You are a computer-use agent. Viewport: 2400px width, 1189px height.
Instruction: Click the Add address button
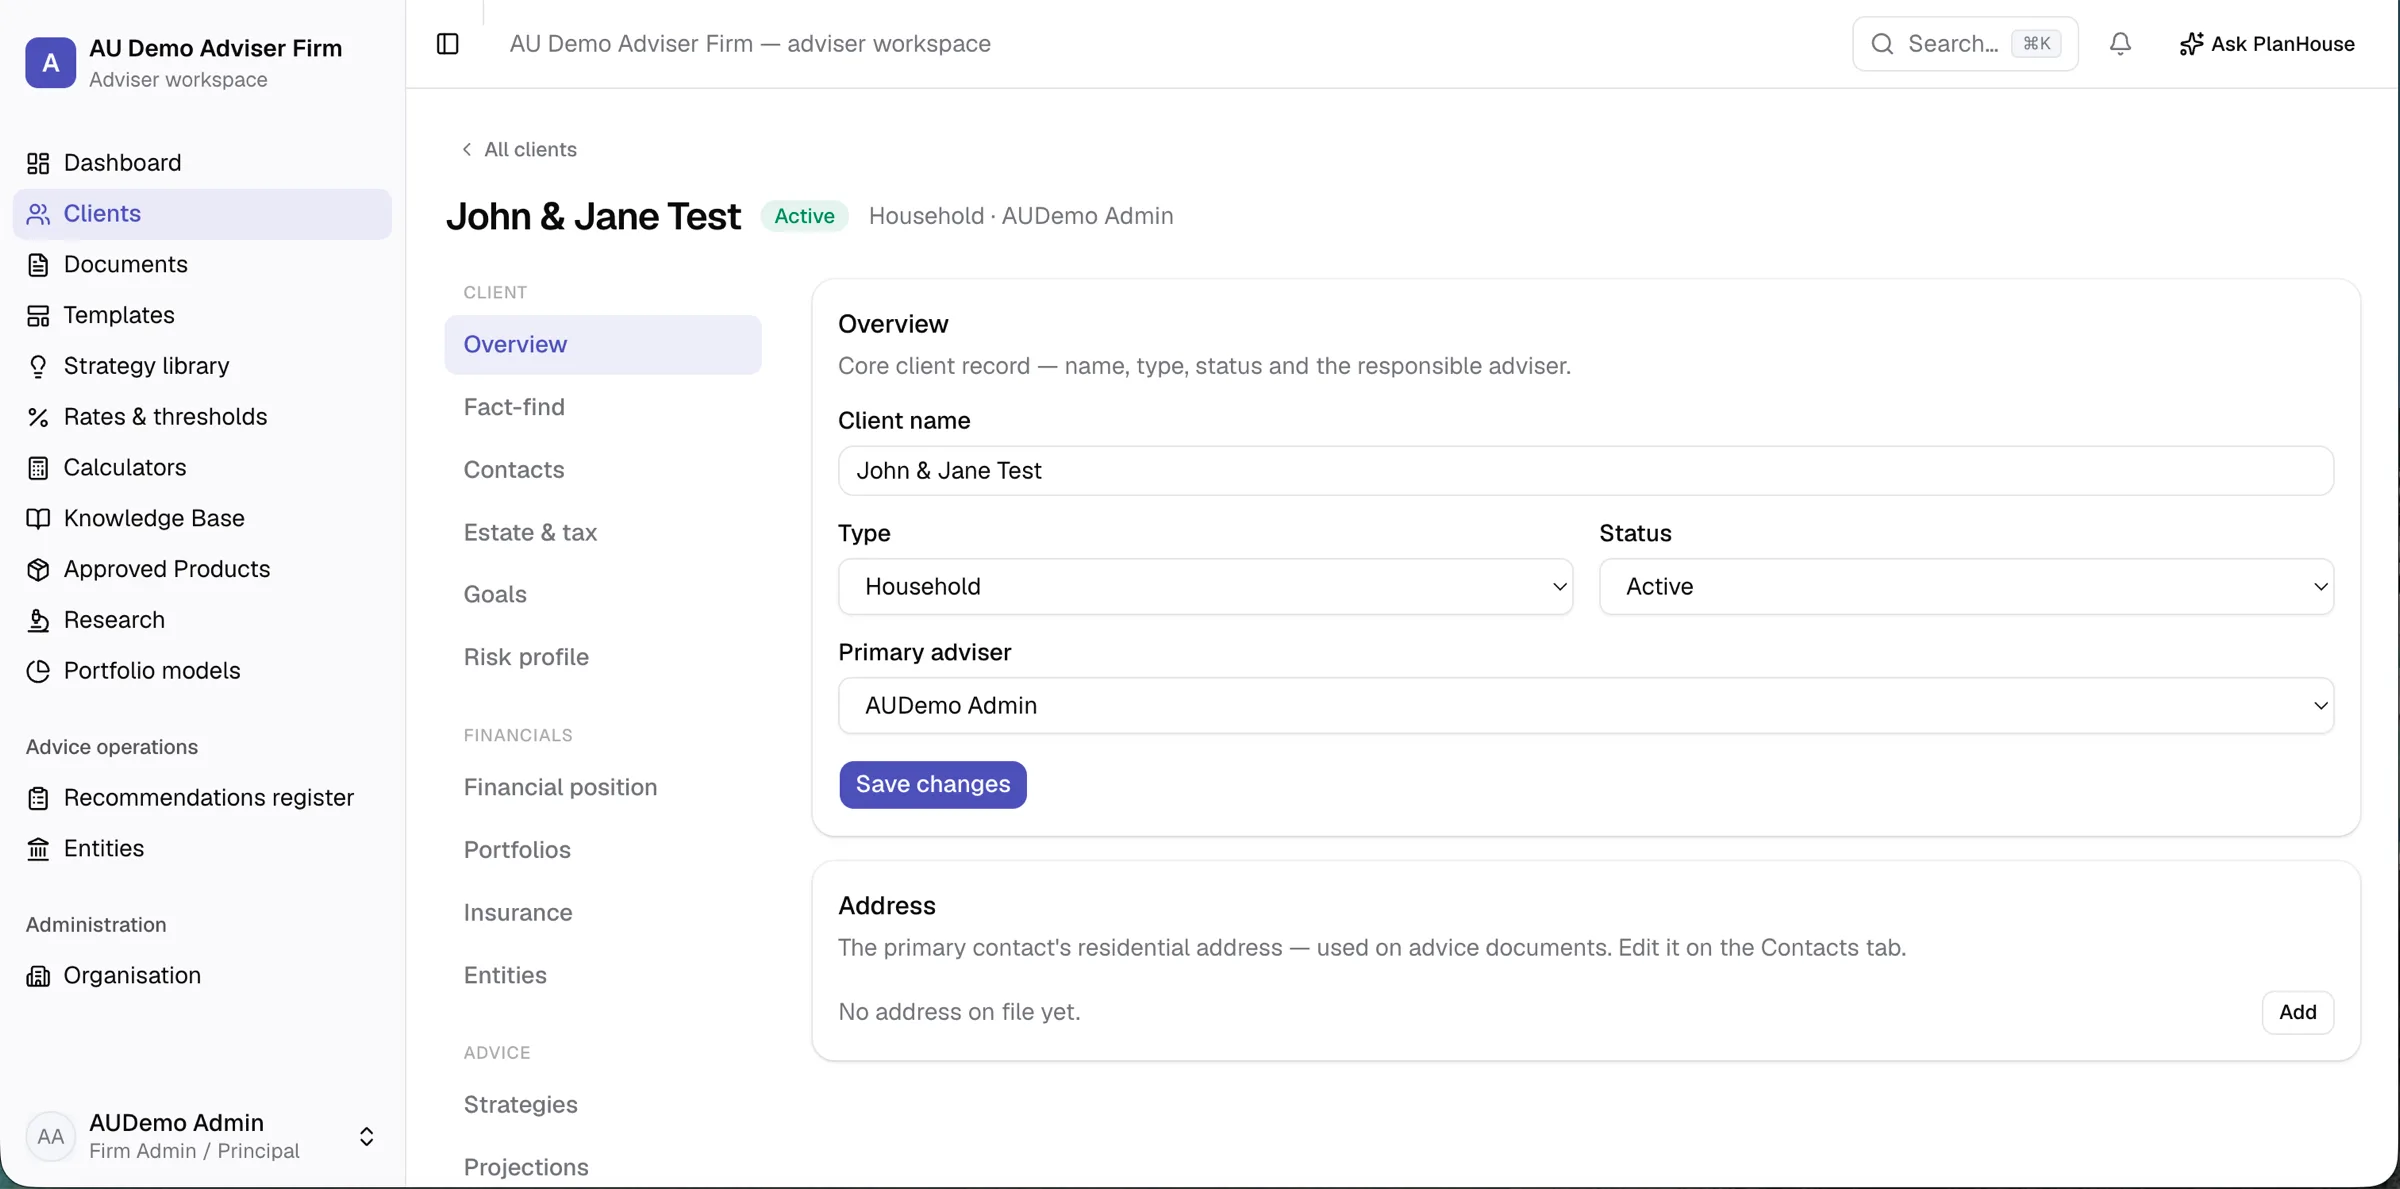[2297, 1012]
